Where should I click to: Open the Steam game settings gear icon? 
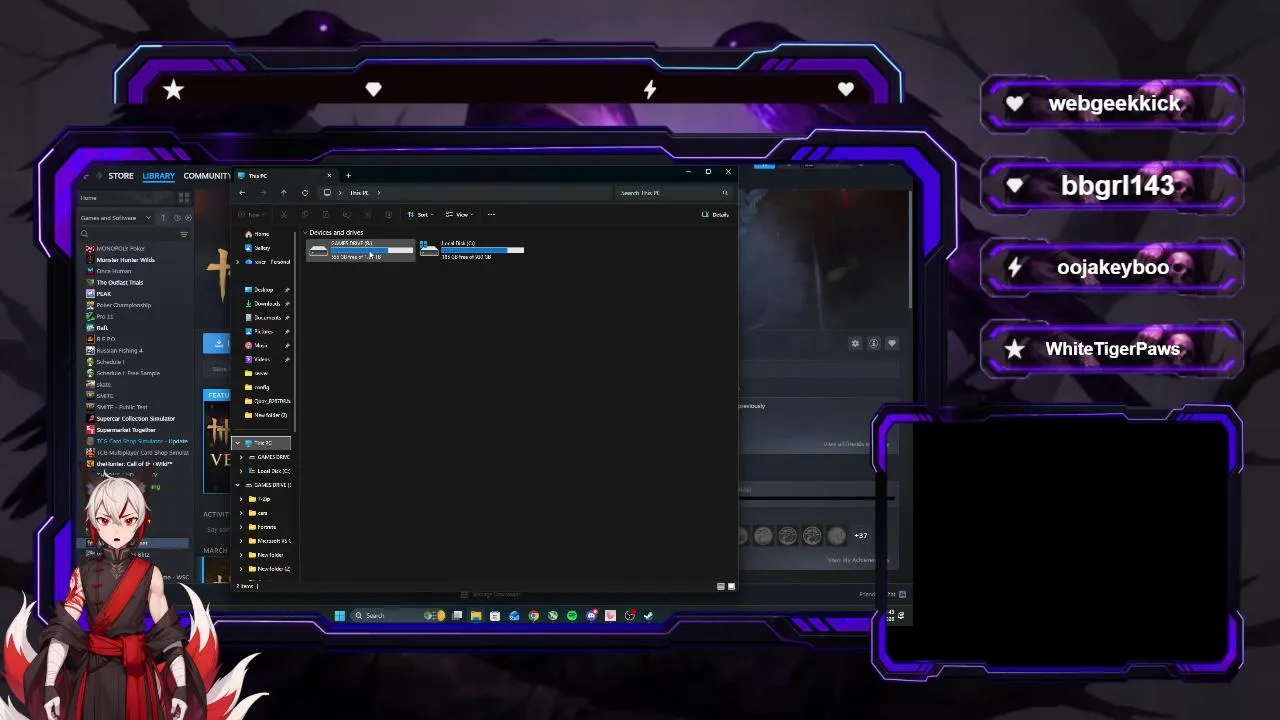click(x=855, y=344)
